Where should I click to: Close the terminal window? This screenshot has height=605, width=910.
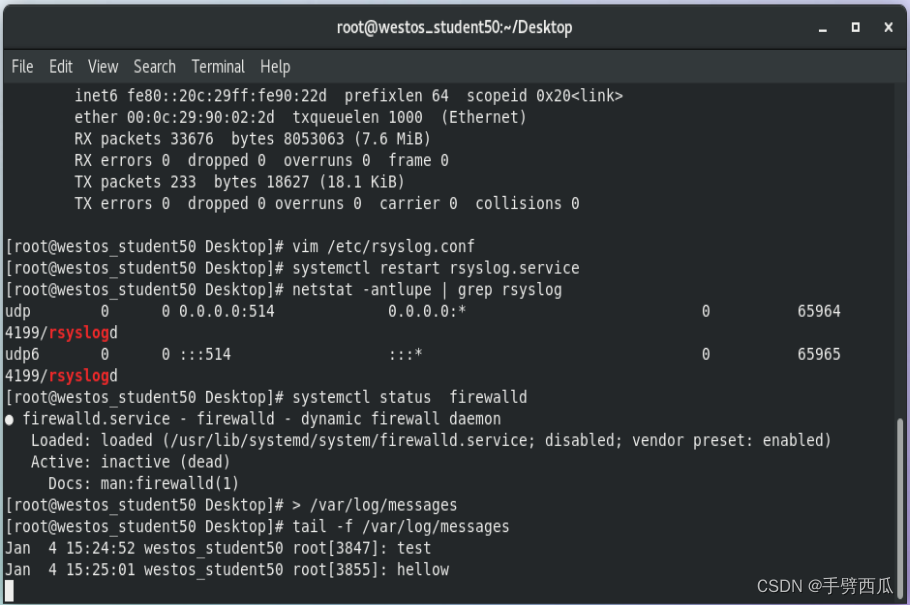[888, 27]
